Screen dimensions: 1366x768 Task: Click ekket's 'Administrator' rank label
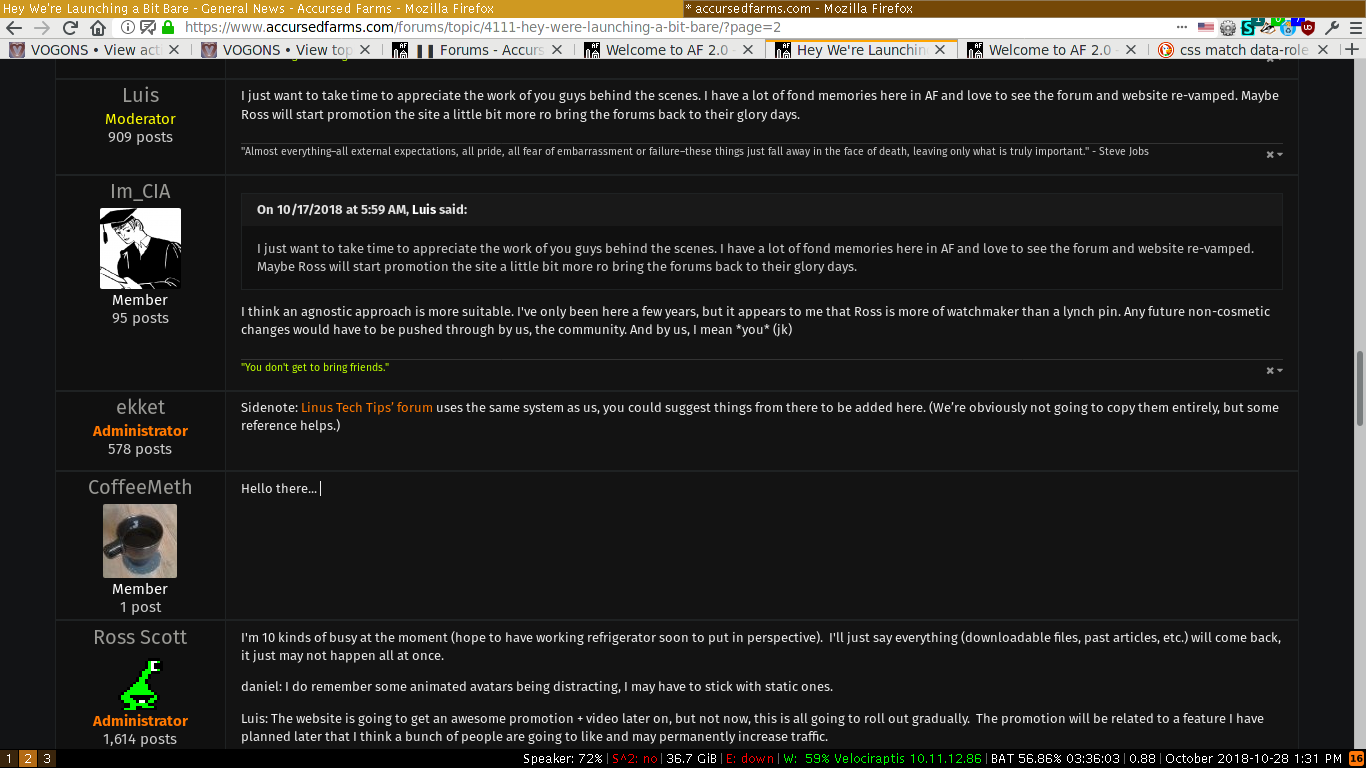140,431
